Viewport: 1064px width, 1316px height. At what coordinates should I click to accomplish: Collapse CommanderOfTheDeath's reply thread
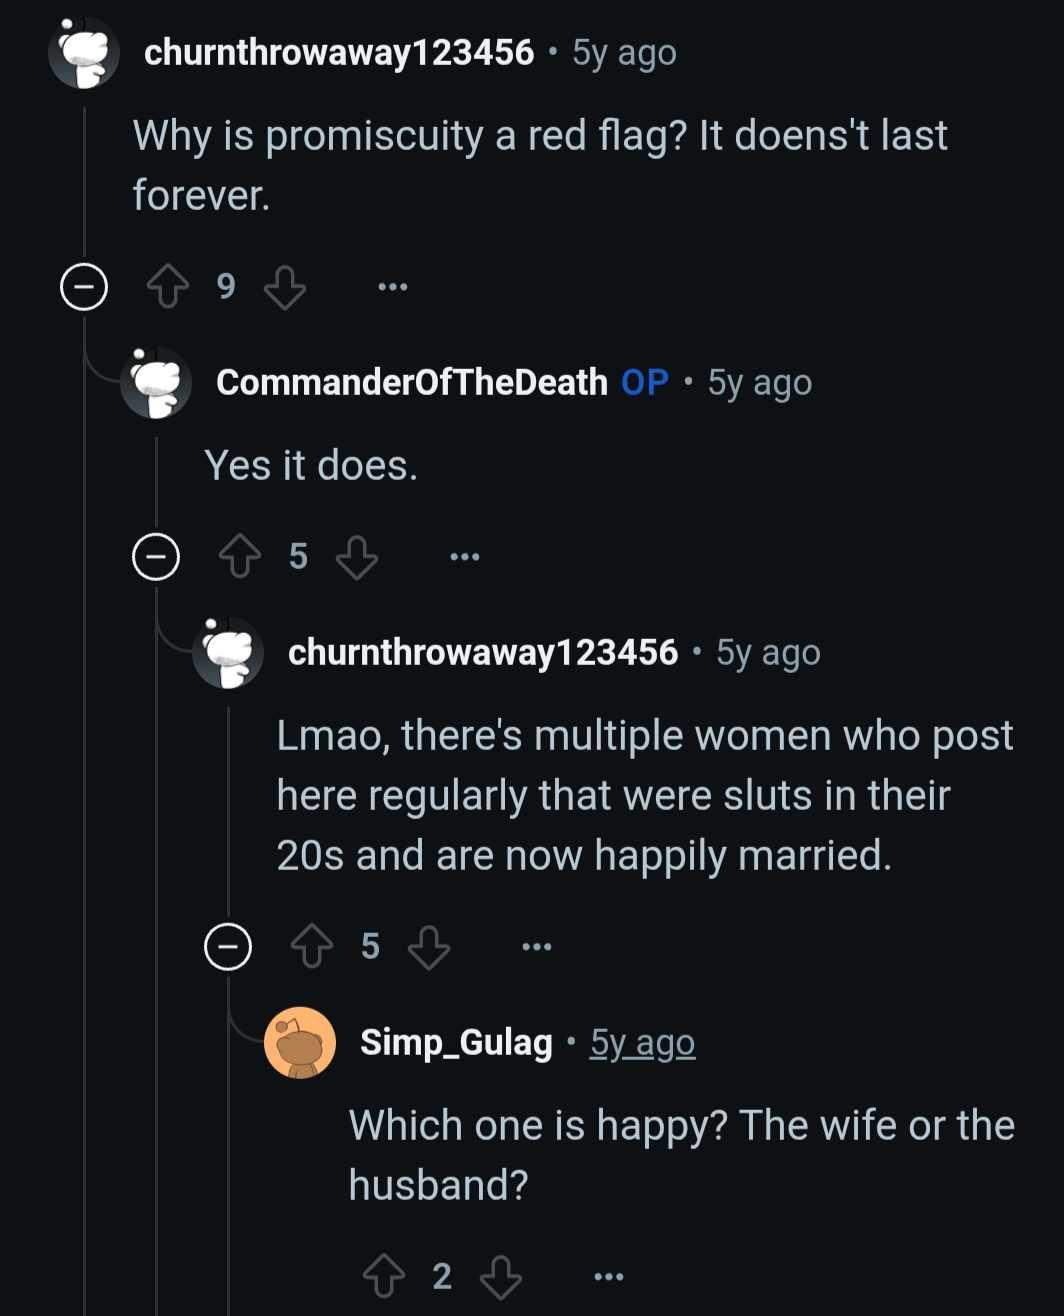click(x=156, y=557)
